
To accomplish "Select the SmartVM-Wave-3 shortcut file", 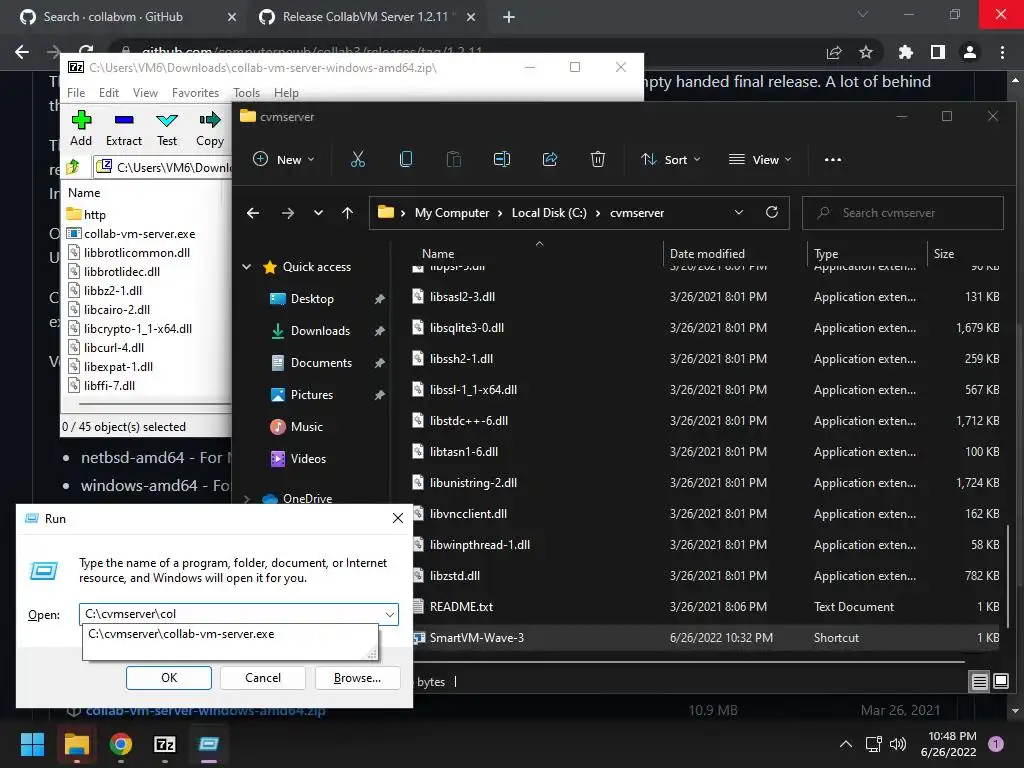I will tap(705, 638).
